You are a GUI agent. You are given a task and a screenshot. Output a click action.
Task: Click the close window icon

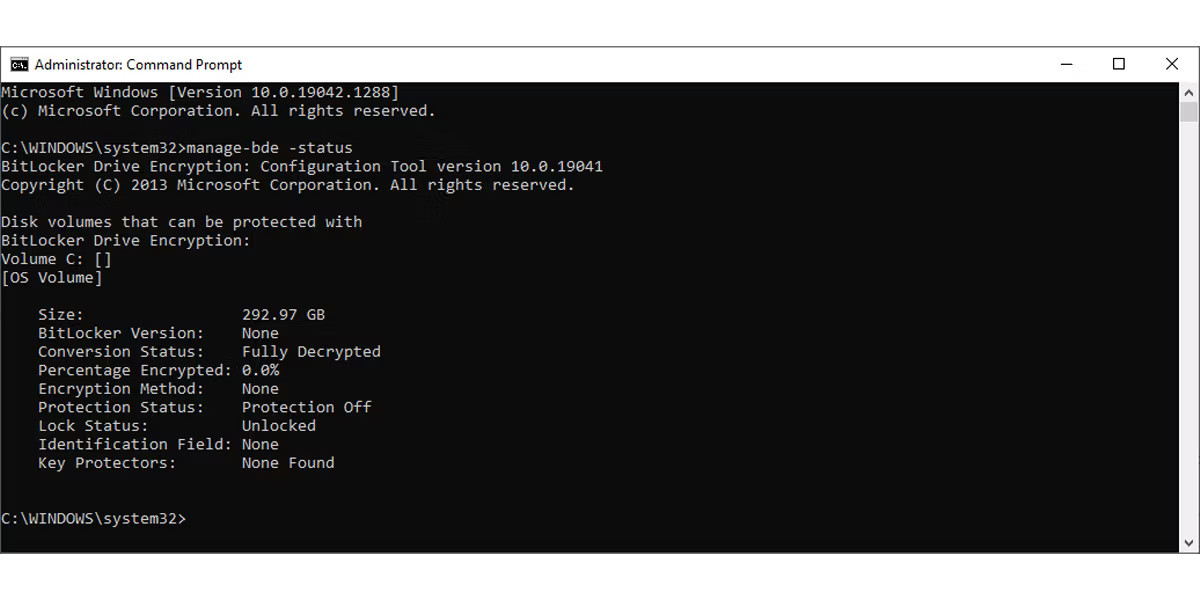point(1172,63)
